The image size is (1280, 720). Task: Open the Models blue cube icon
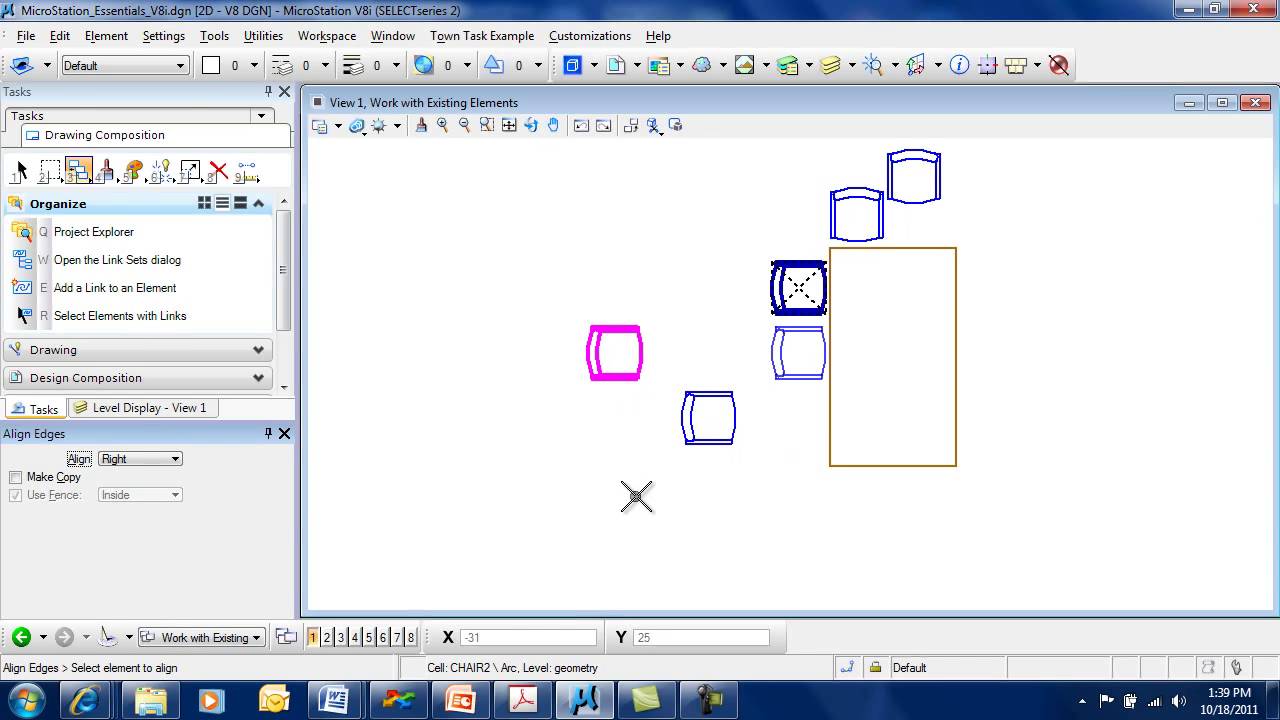(x=573, y=65)
